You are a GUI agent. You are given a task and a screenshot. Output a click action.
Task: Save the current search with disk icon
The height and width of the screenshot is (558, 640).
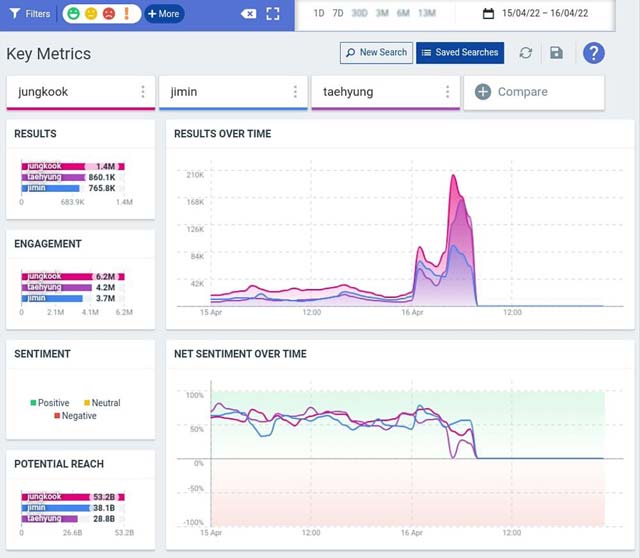556,53
